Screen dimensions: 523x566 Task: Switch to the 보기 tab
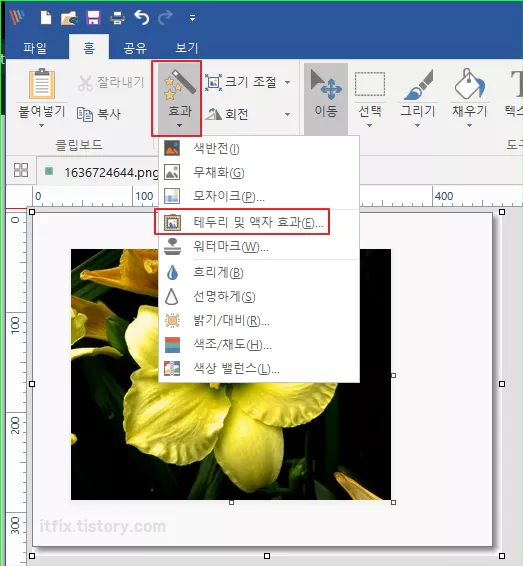tap(187, 48)
